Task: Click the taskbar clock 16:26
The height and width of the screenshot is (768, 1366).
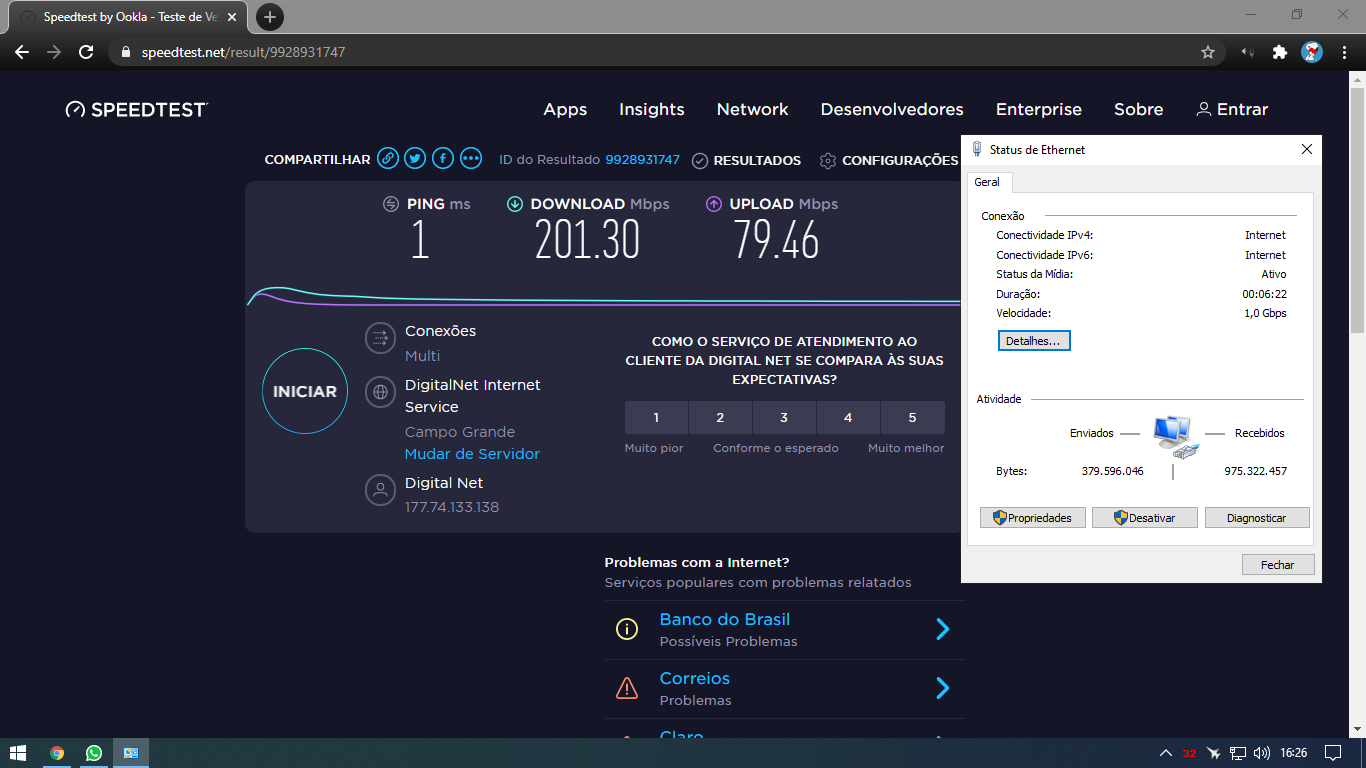Action: [x=1293, y=753]
